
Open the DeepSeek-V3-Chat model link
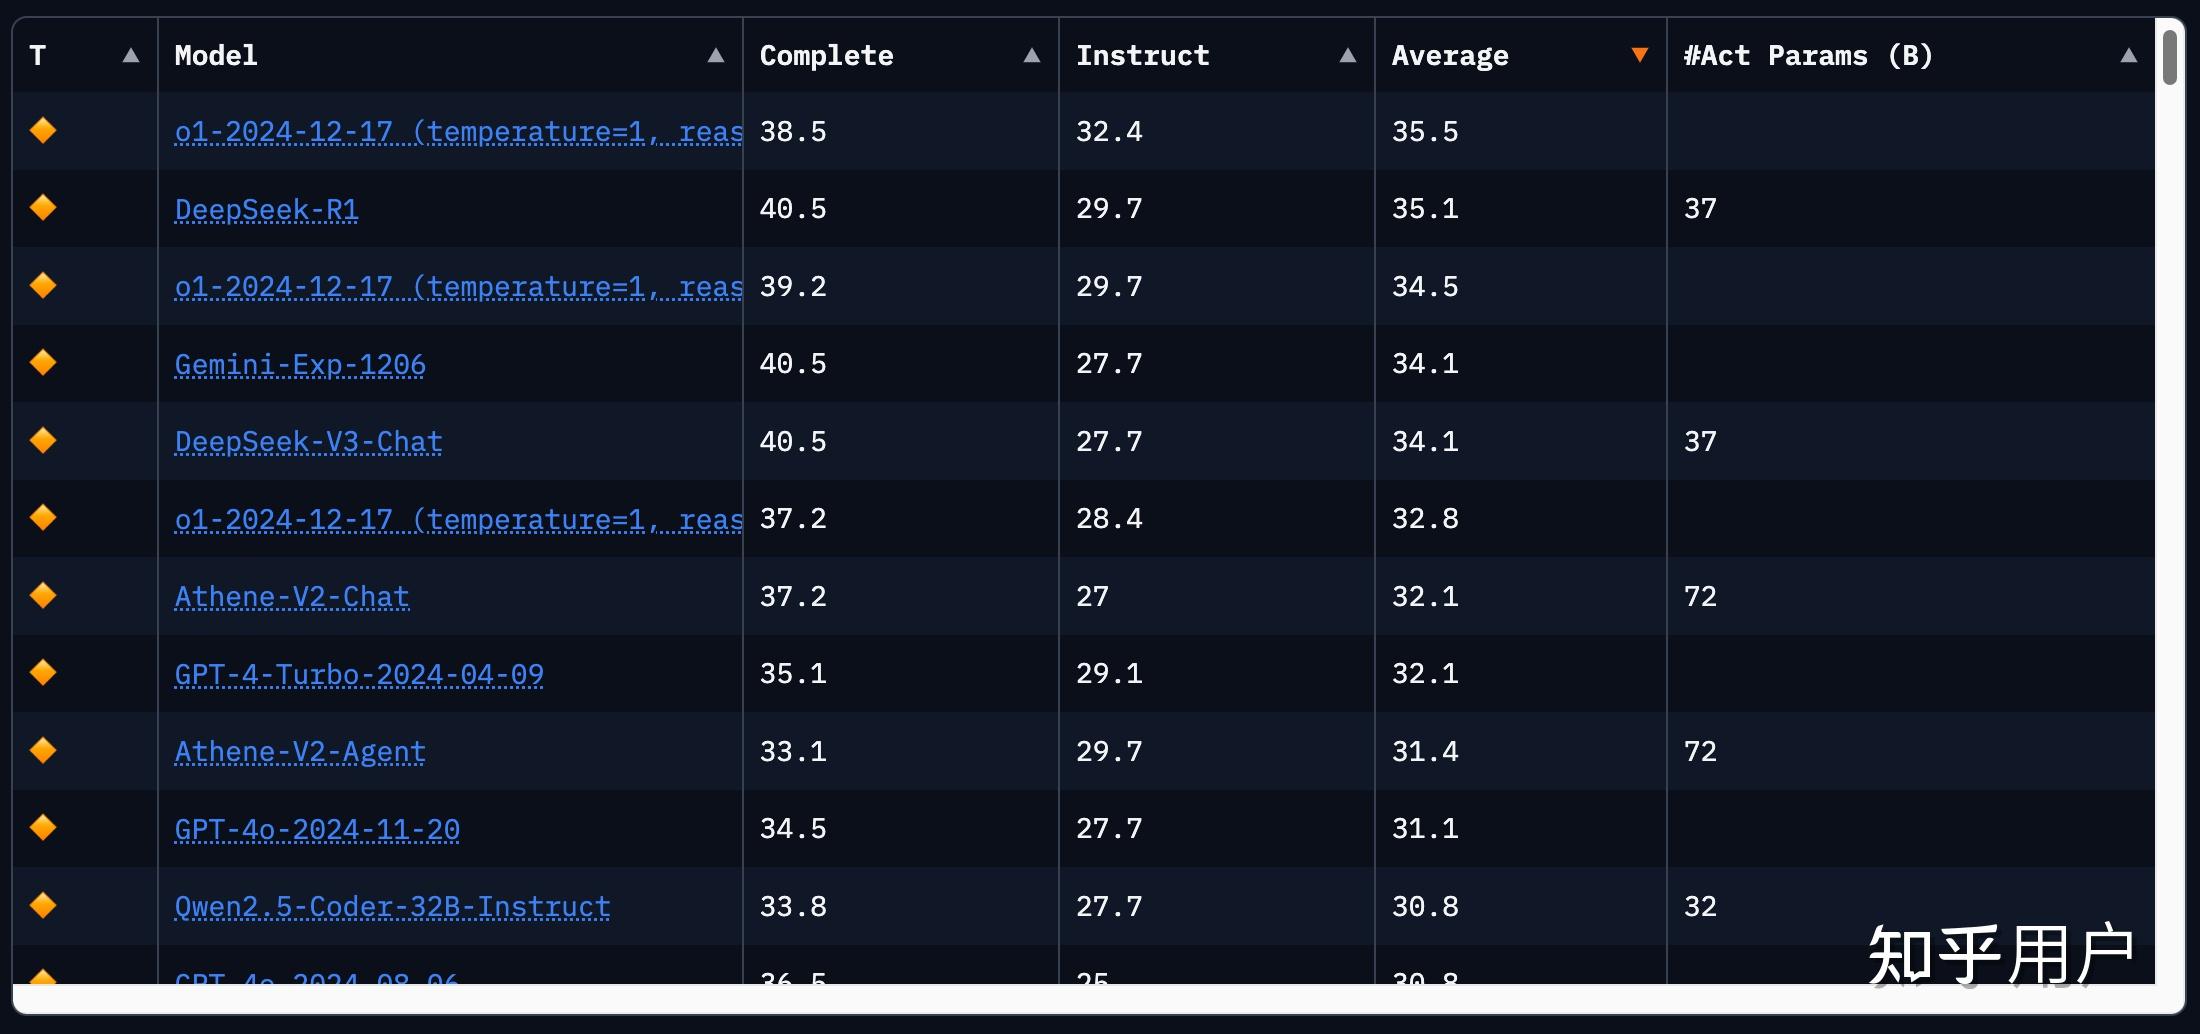(308, 442)
